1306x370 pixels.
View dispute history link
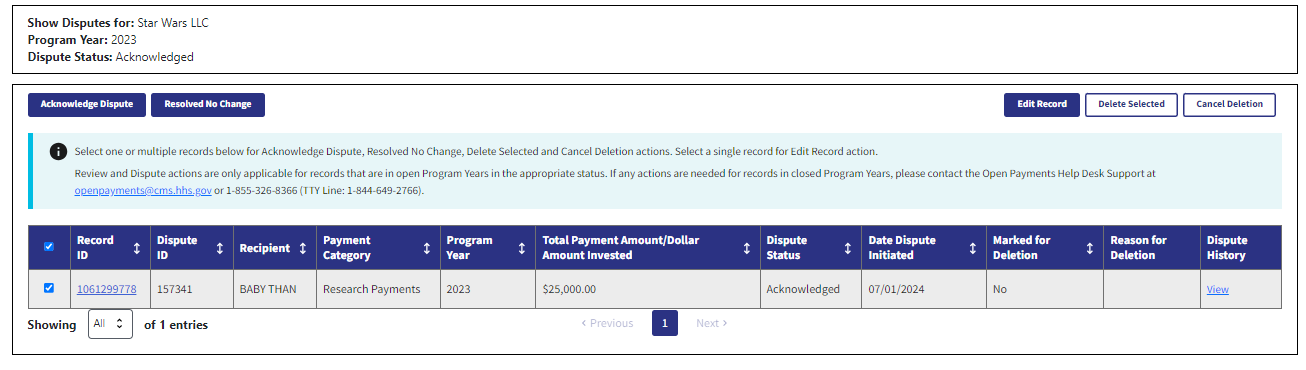pyautogui.click(x=1217, y=290)
